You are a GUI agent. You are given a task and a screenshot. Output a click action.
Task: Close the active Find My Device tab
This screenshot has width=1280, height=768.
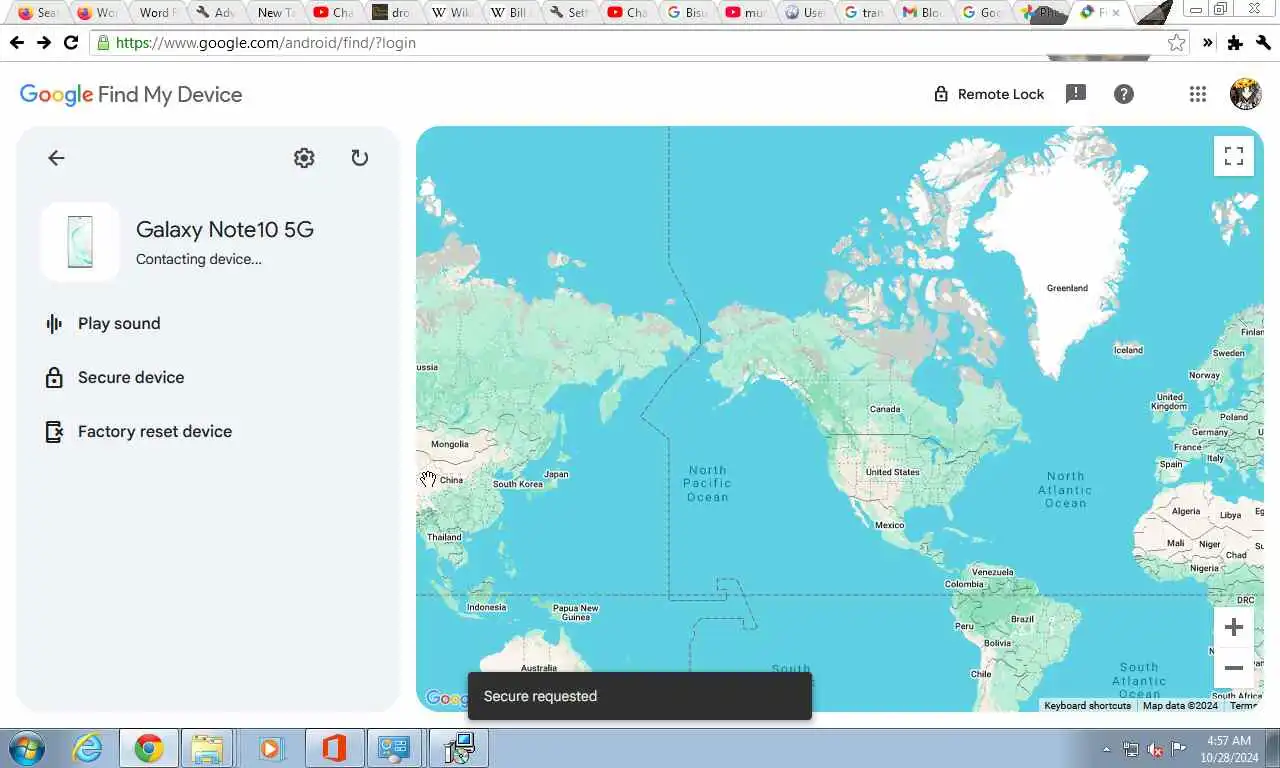1116,13
